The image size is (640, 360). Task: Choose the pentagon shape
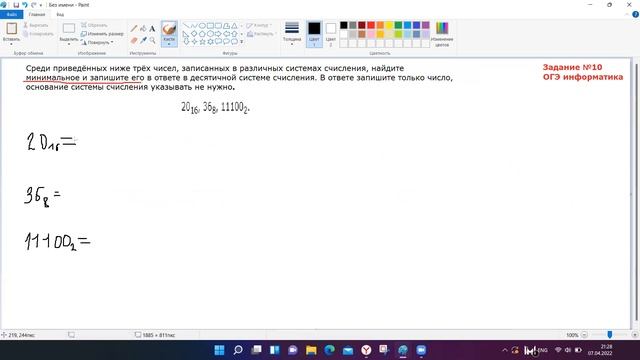[x=202, y=33]
